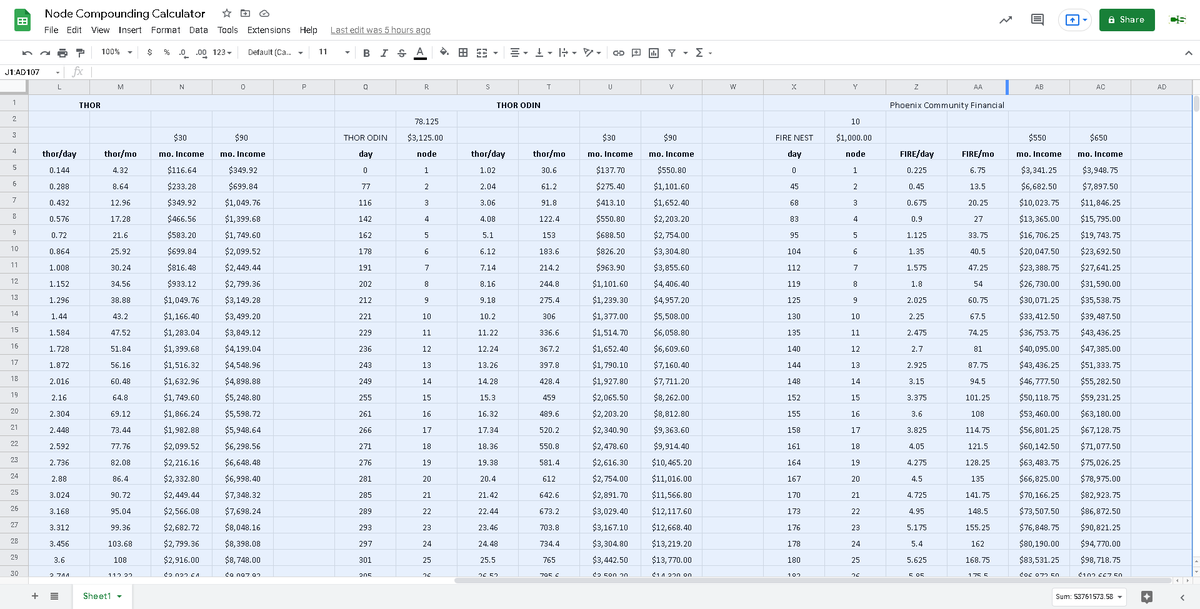Open the font family dropdown

[x=274, y=52]
